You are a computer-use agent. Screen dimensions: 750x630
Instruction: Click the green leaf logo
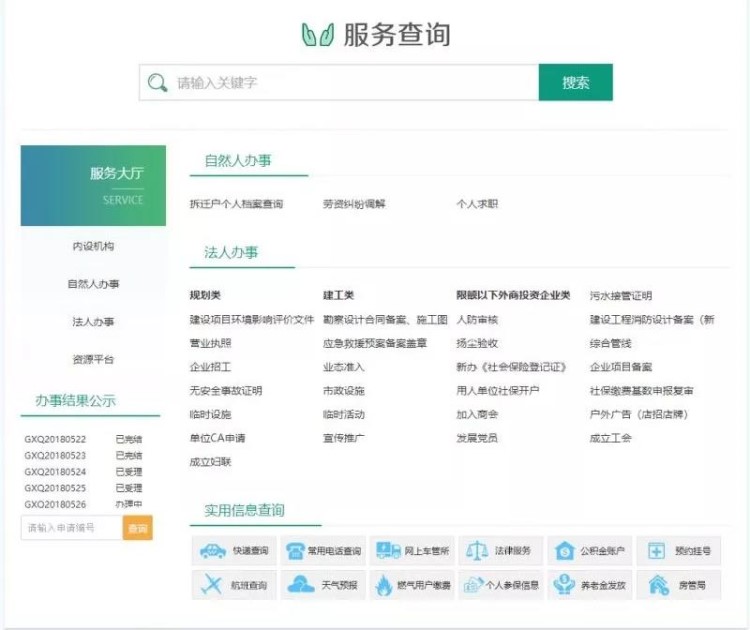[318, 35]
